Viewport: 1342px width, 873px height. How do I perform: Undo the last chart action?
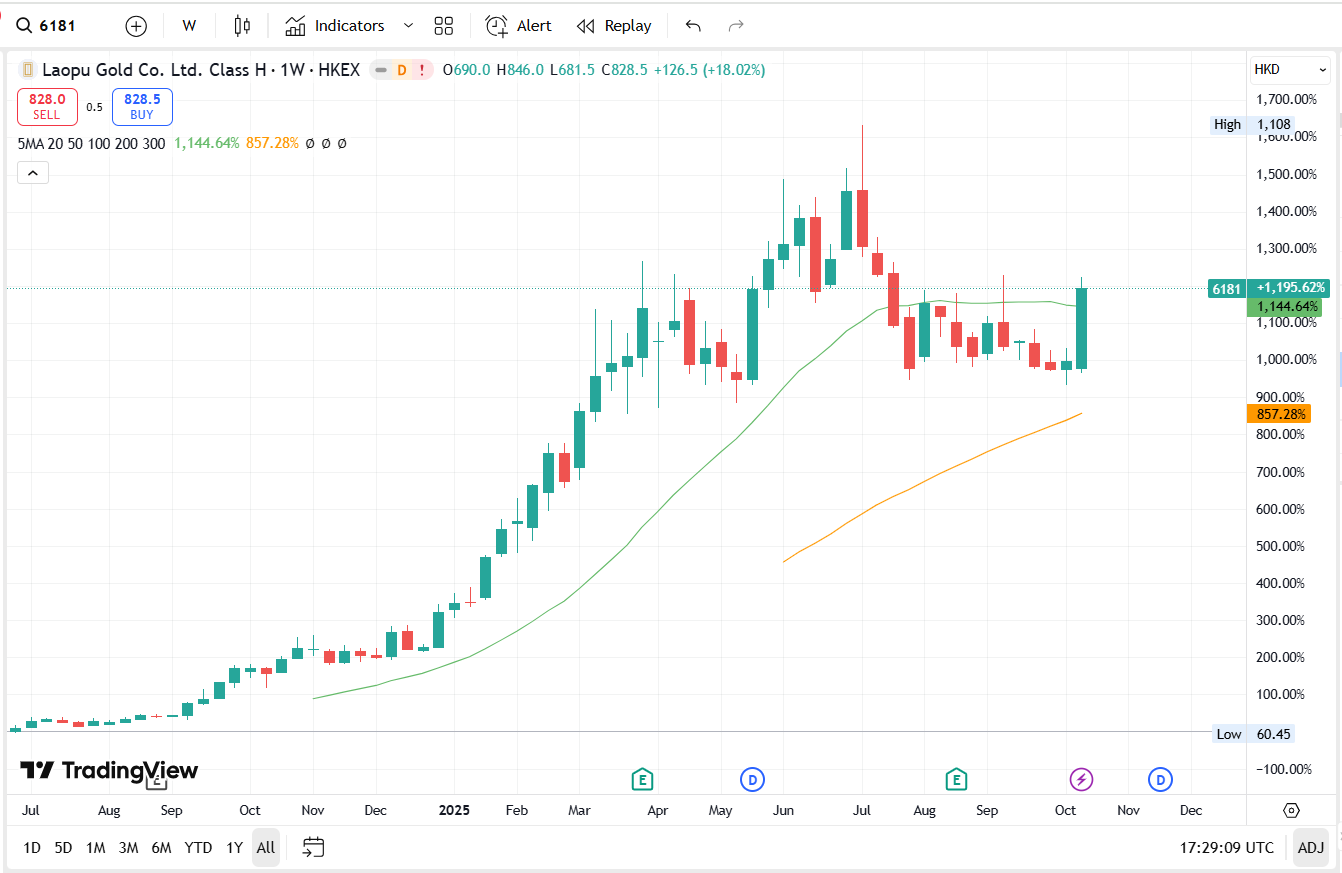coord(693,26)
